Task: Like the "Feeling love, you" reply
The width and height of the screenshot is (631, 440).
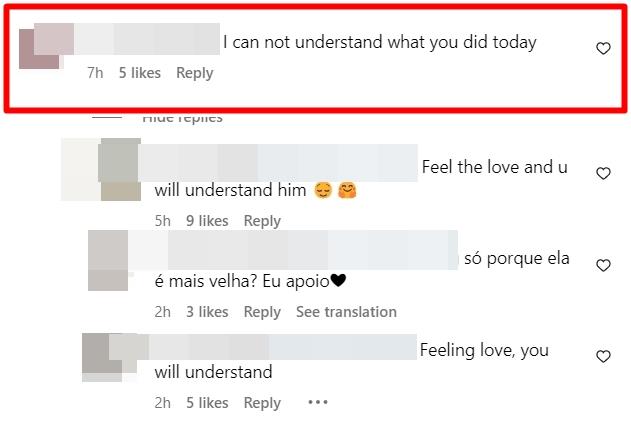Action: click(603, 357)
